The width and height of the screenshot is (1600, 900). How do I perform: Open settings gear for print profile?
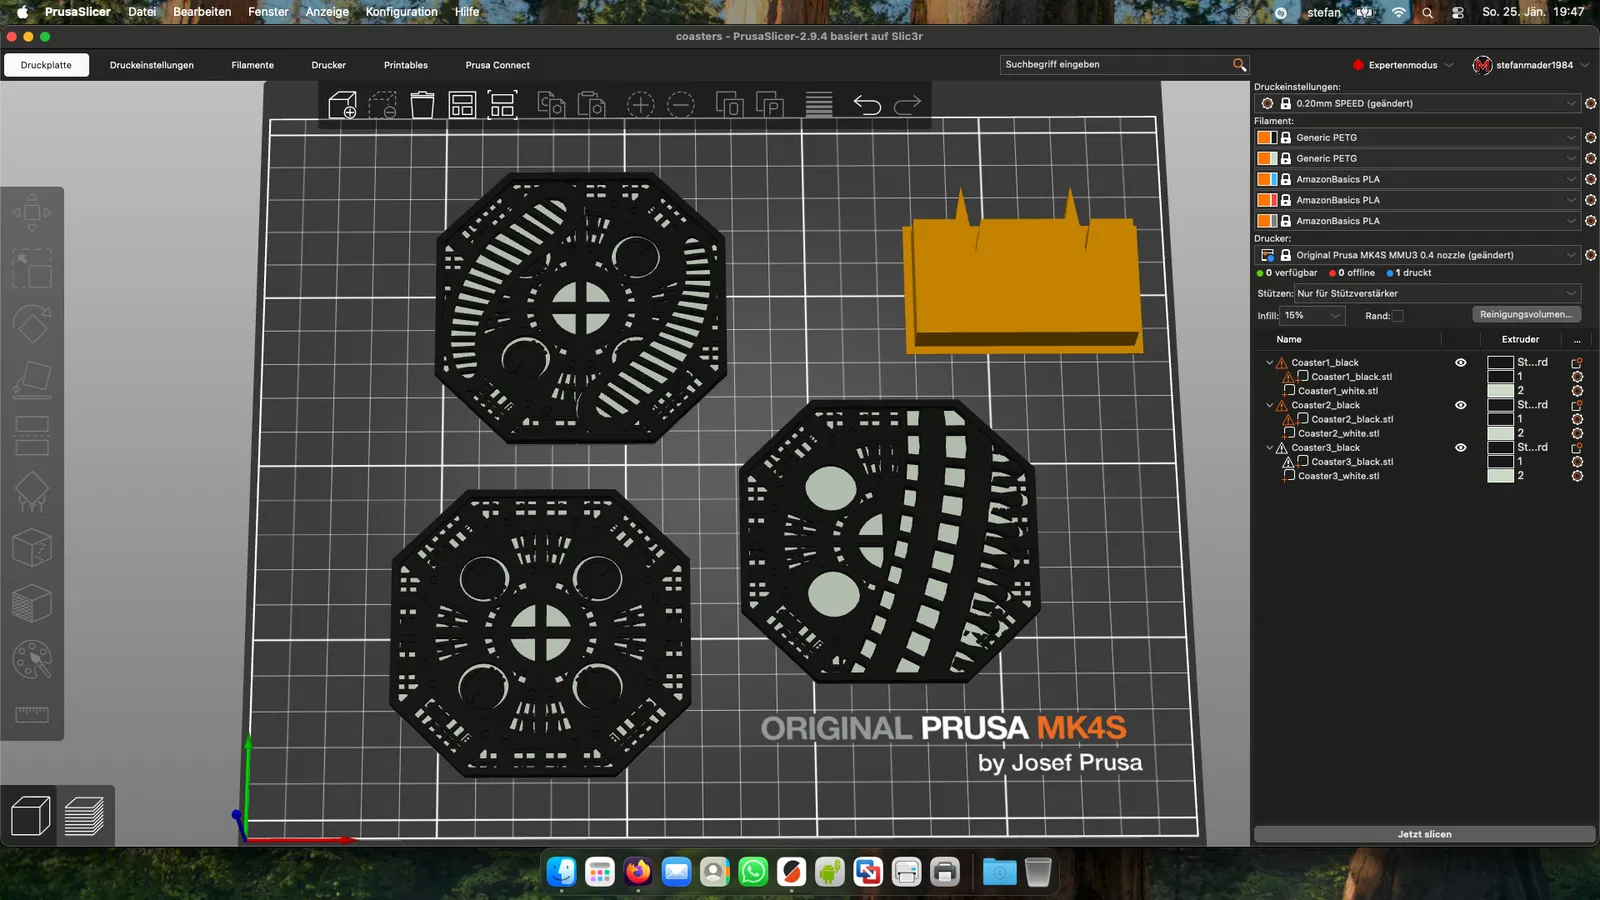pyautogui.click(x=1591, y=104)
